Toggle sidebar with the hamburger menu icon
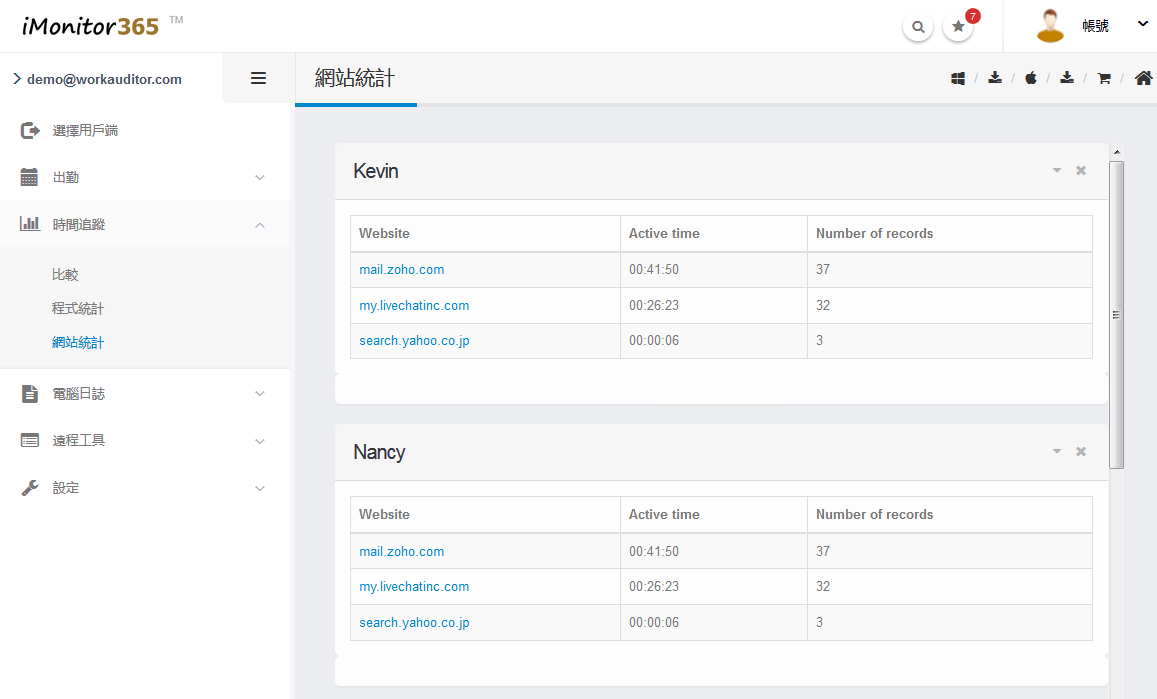 (x=258, y=78)
